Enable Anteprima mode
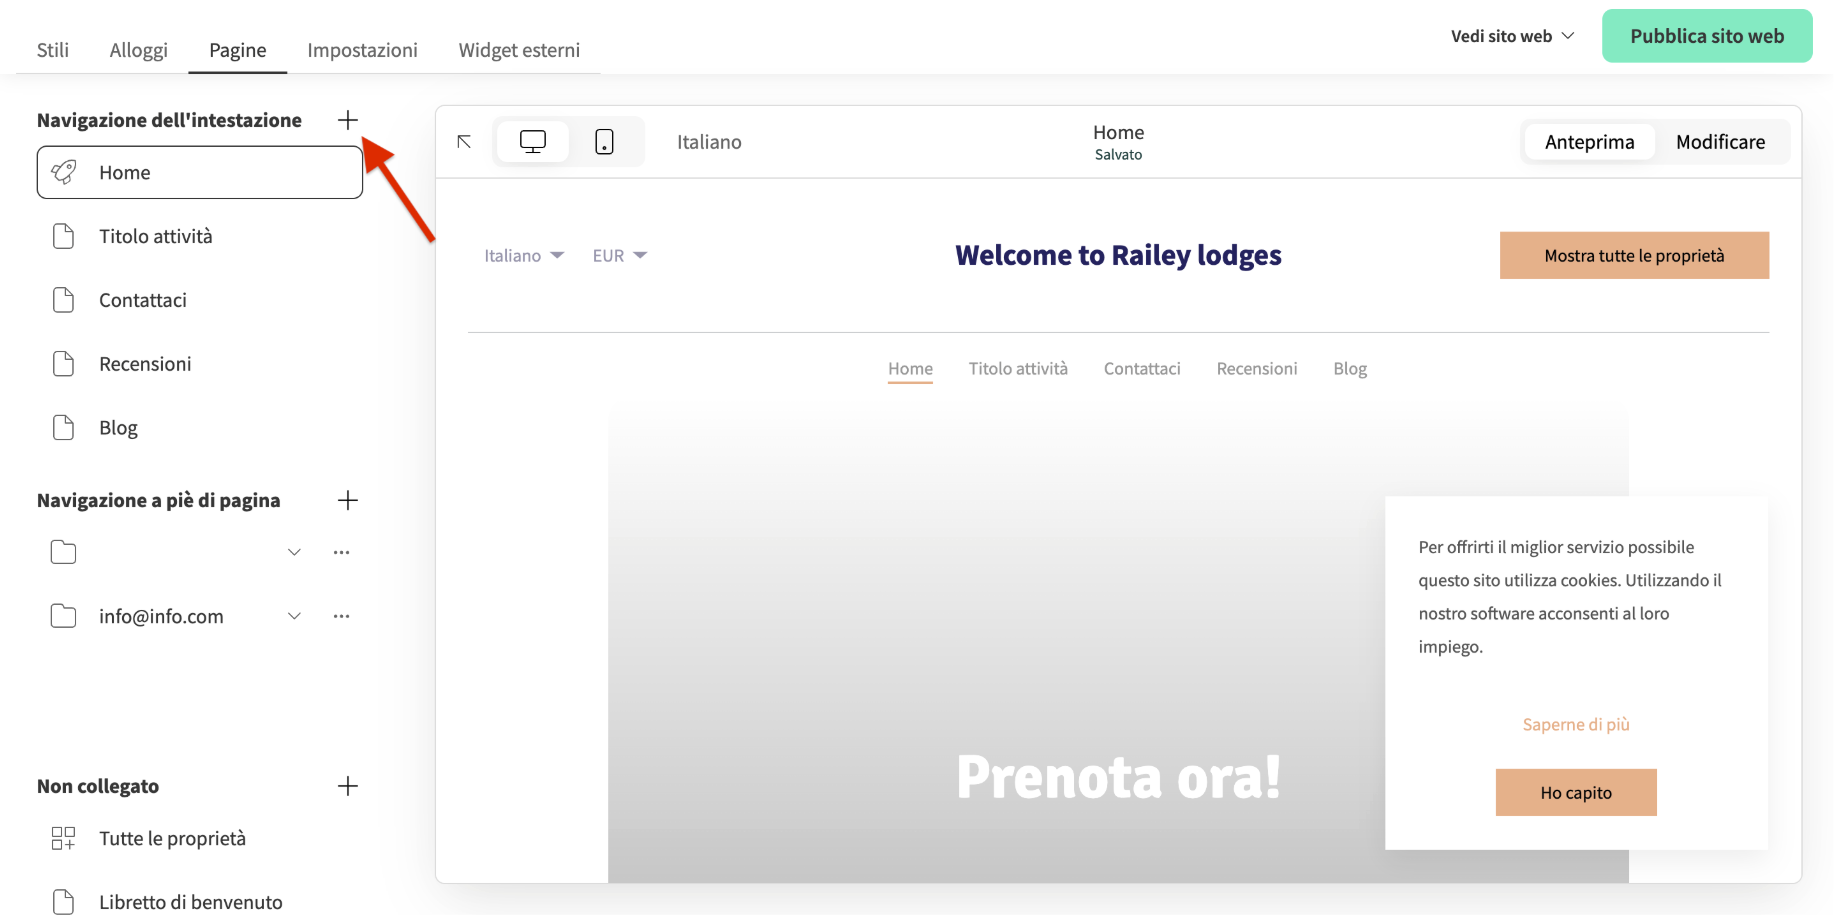 click(x=1589, y=141)
